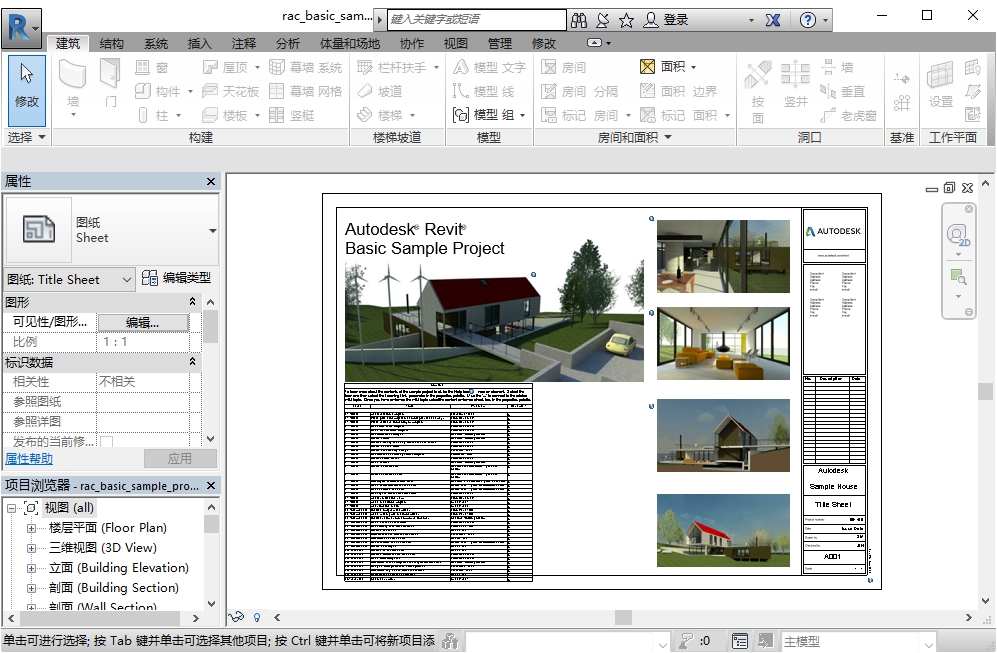Close the 属性 properties panel

tap(211, 181)
